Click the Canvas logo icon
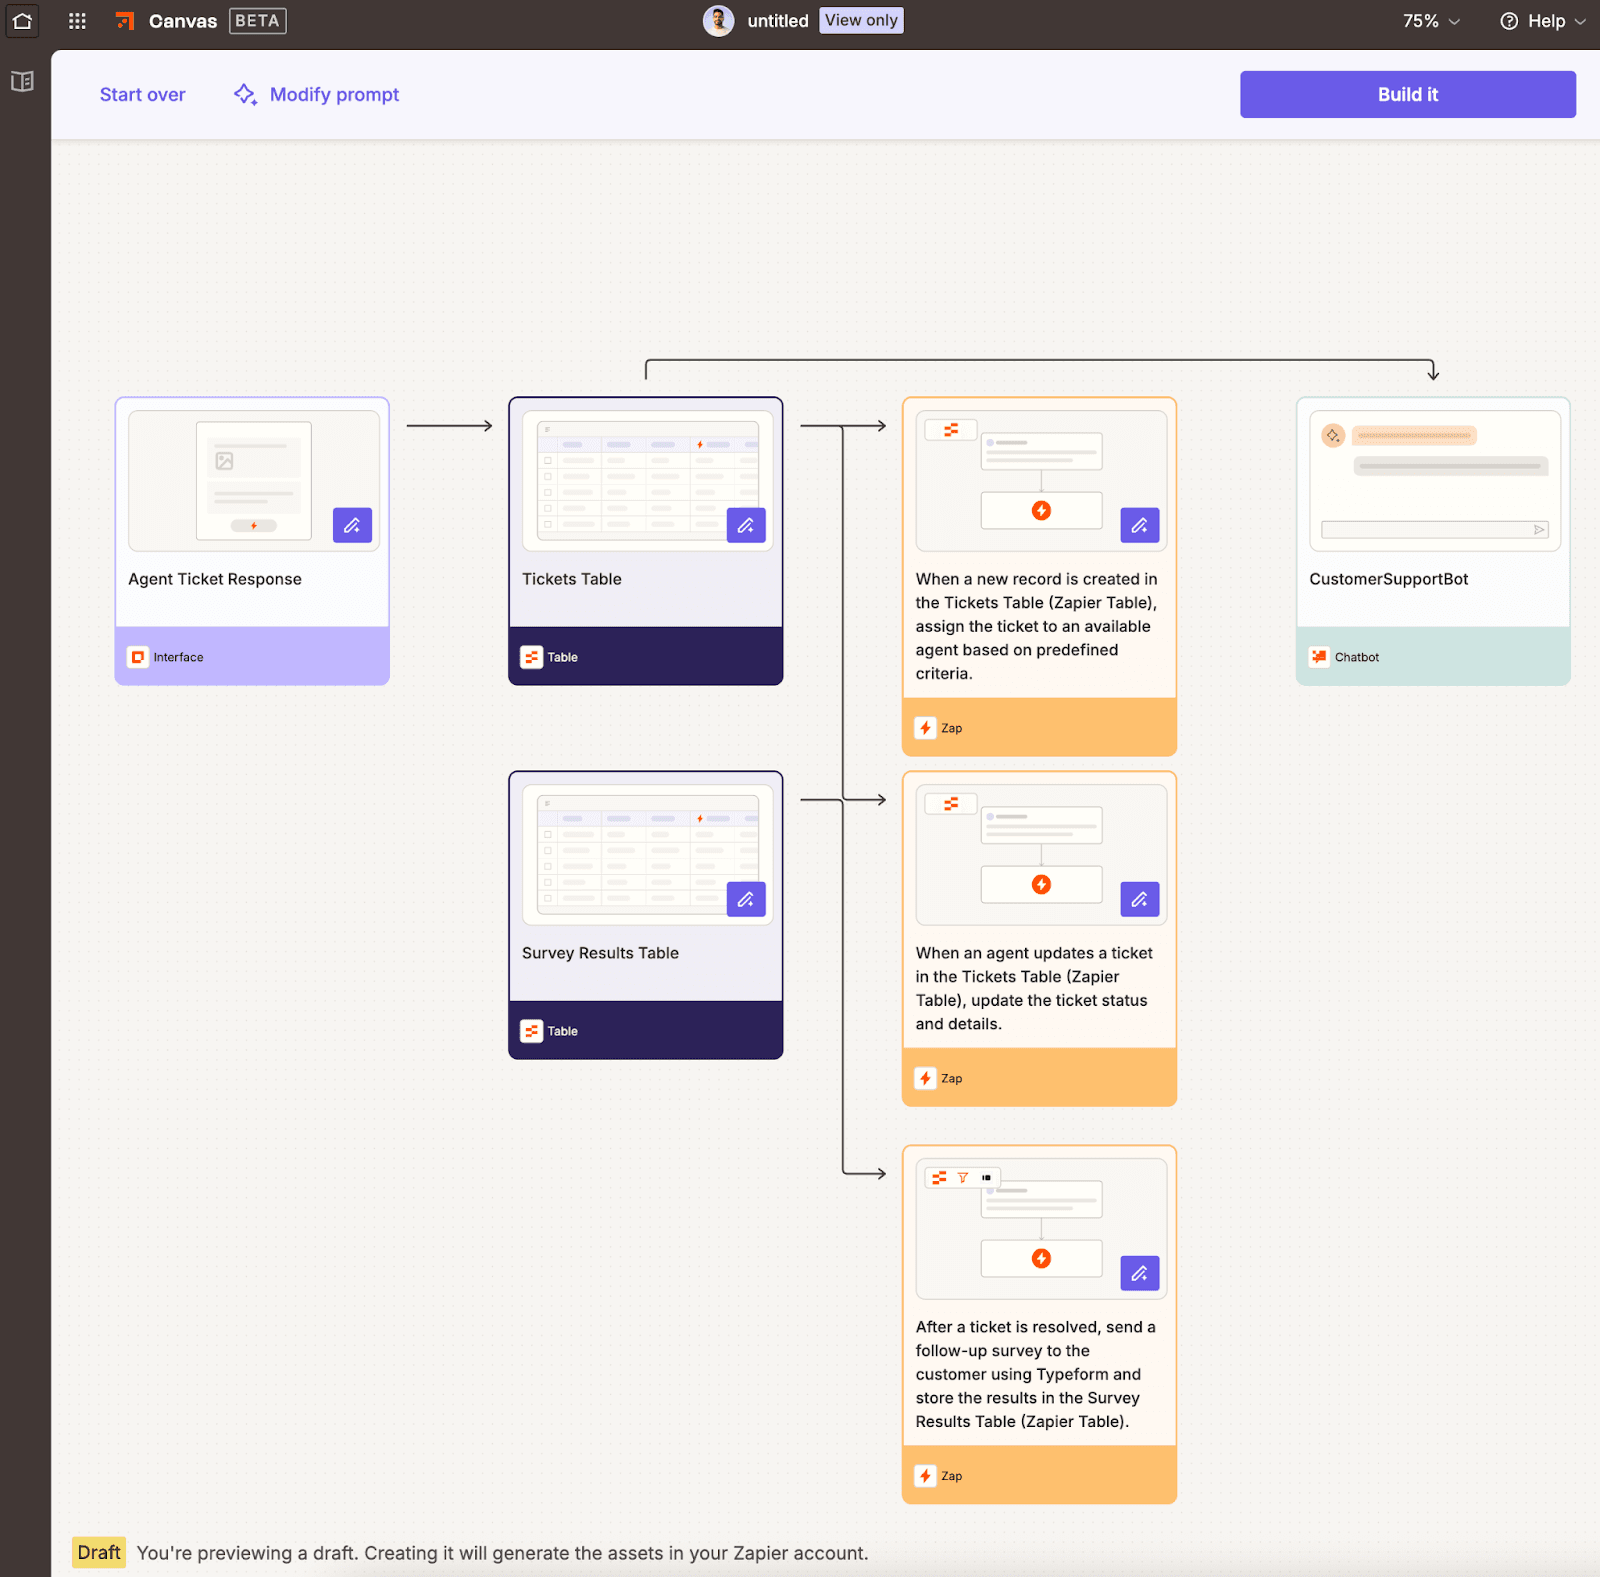The image size is (1600, 1577). [125, 21]
